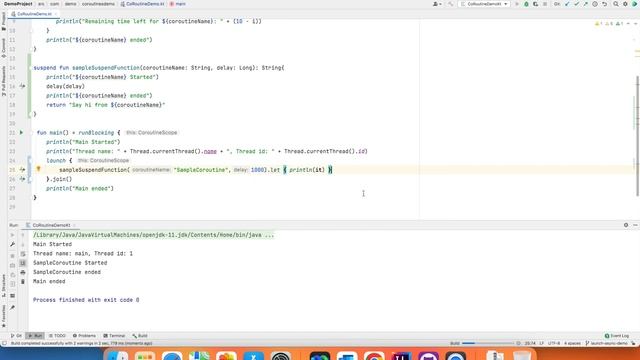Select the CoRoutineDemoKt tab in Run panel
The image size is (640, 360).
click(x=50, y=225)
